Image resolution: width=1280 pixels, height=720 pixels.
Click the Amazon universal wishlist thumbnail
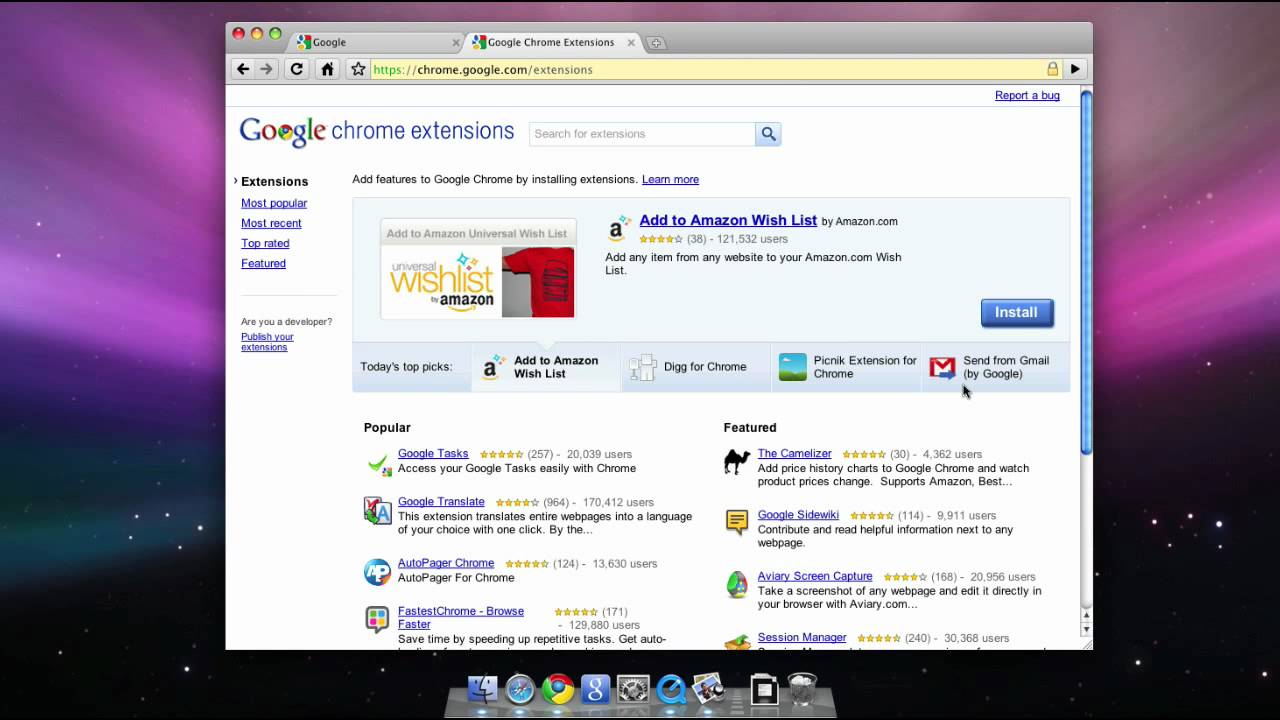(478, 269)
